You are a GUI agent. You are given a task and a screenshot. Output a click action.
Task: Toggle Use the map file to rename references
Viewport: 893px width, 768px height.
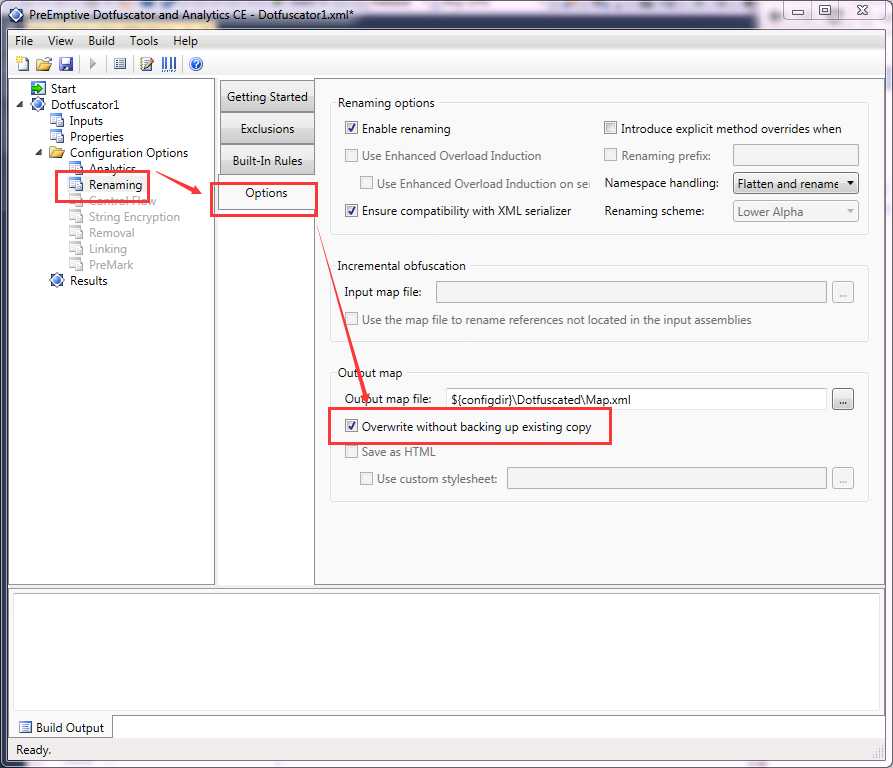point(351,319)
